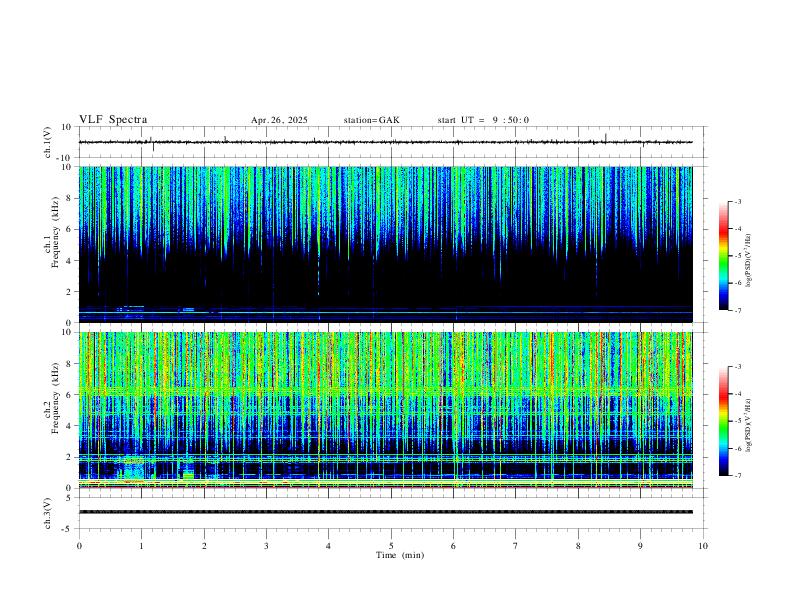Click the 'station=GAK' label
Viewport: 792px width, 612px height.
click(372, 120)
